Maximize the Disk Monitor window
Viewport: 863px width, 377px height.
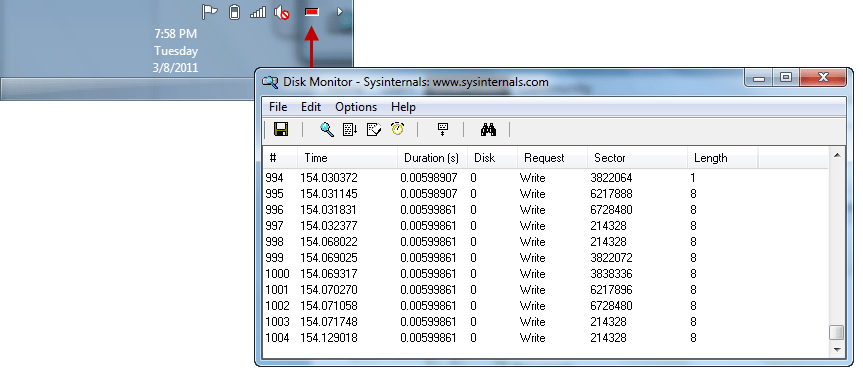click(x=786, y=78)
